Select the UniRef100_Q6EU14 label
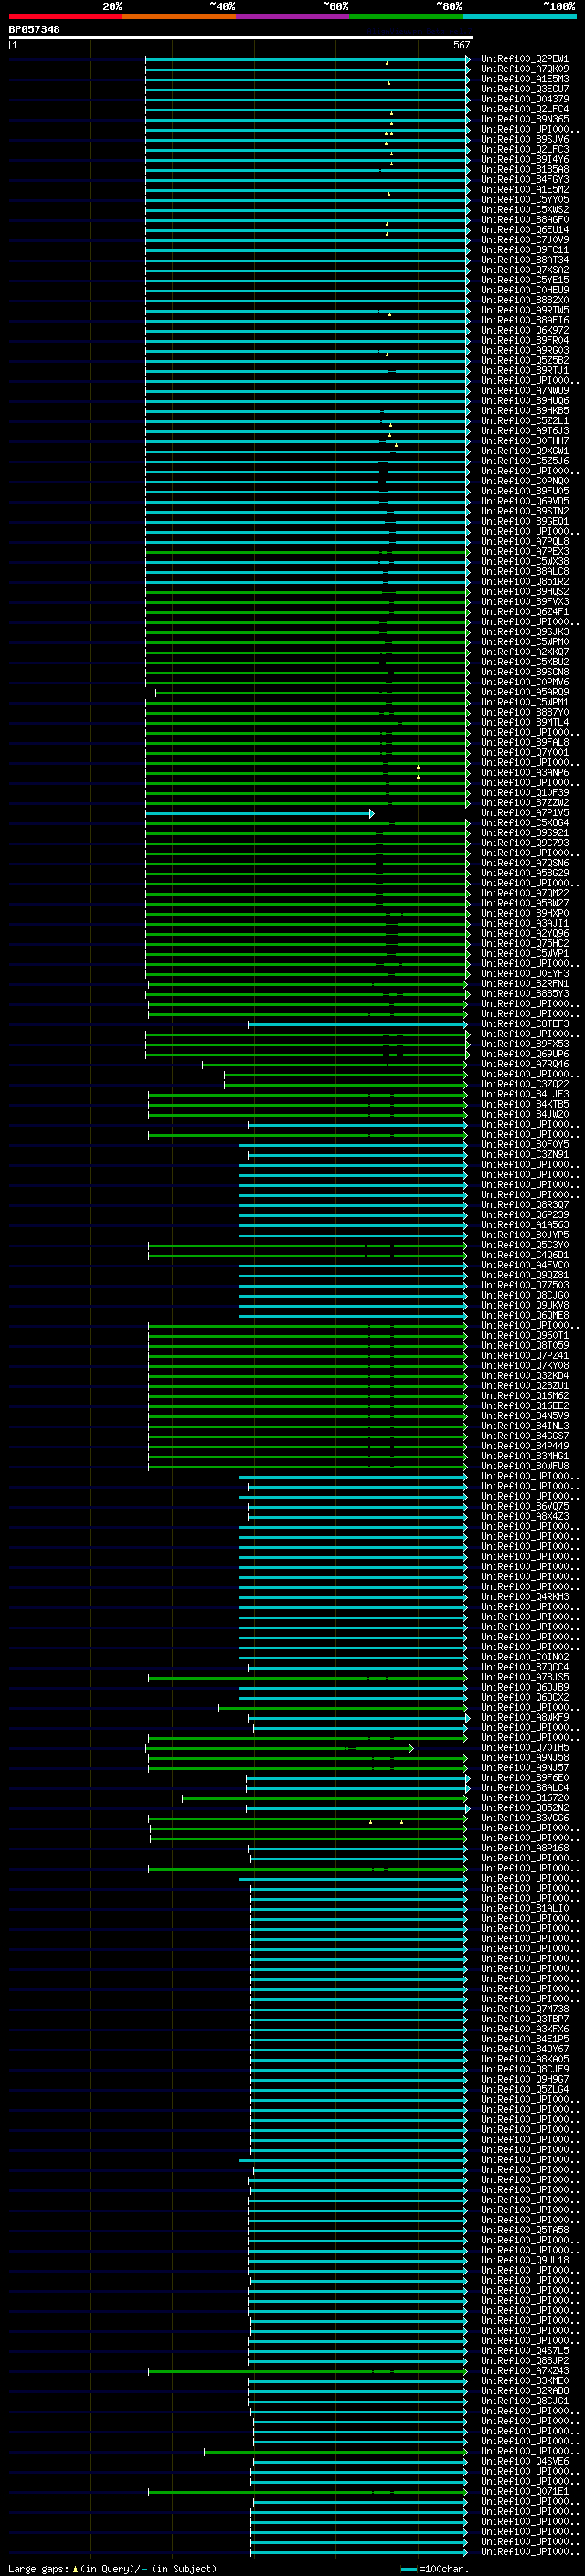Screen dimensions: 585x2576 (x=524, y=230)
